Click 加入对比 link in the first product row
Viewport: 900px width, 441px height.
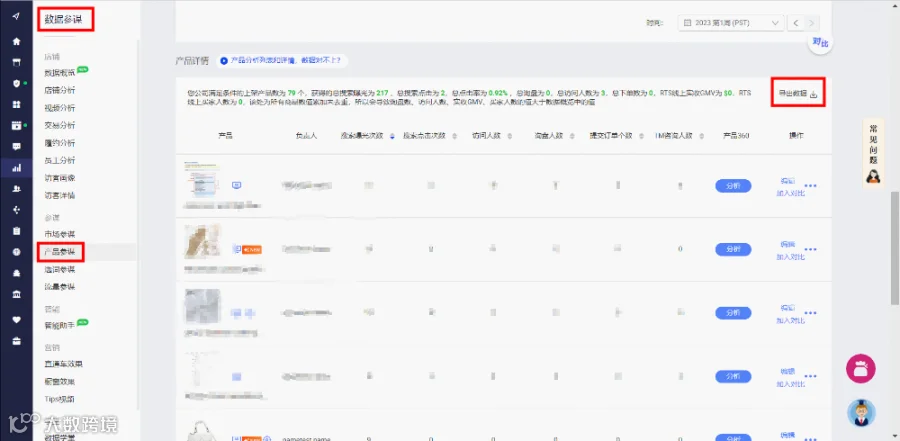click(x=790, y=194)
